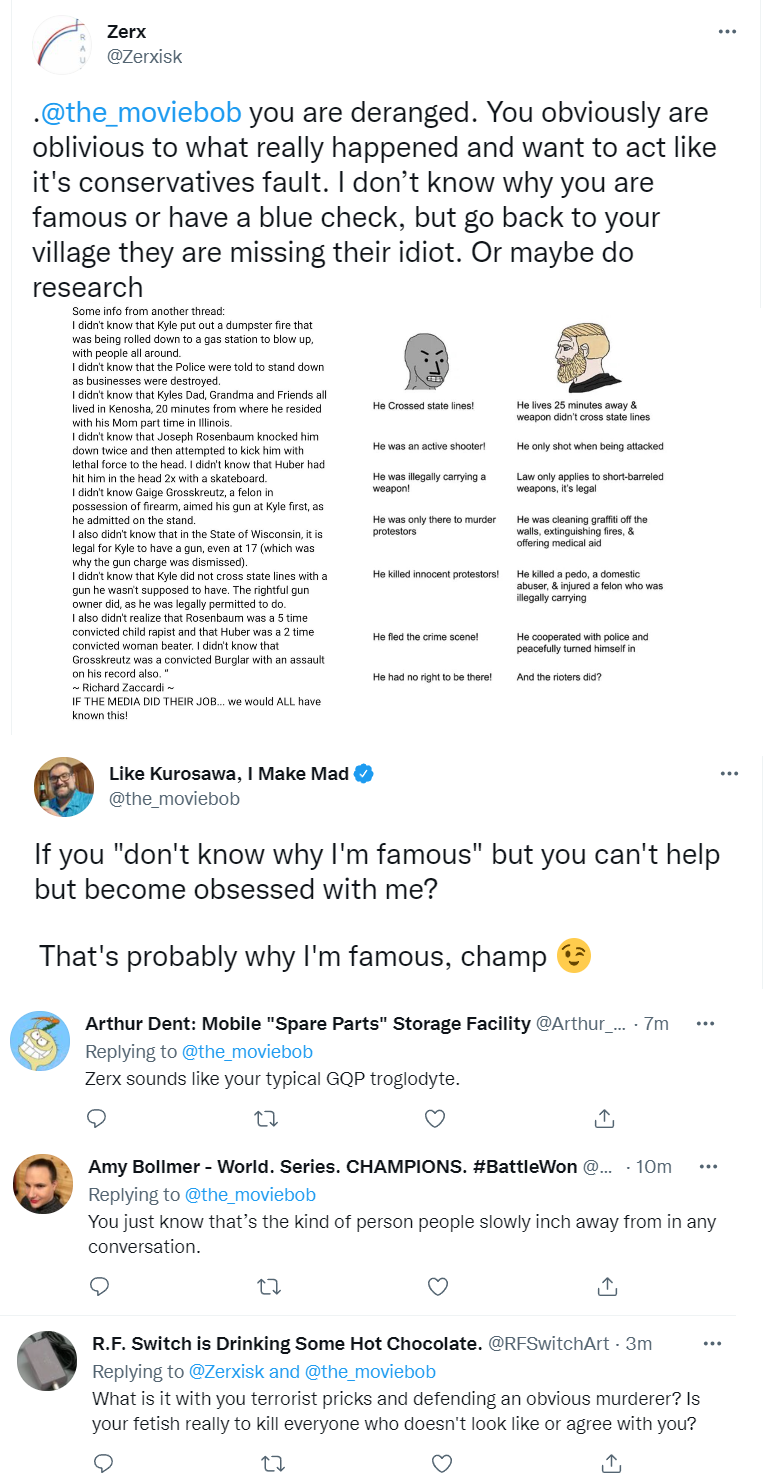
Task: Like Amy Bollmer's tweet
Action: (437, 1285)
